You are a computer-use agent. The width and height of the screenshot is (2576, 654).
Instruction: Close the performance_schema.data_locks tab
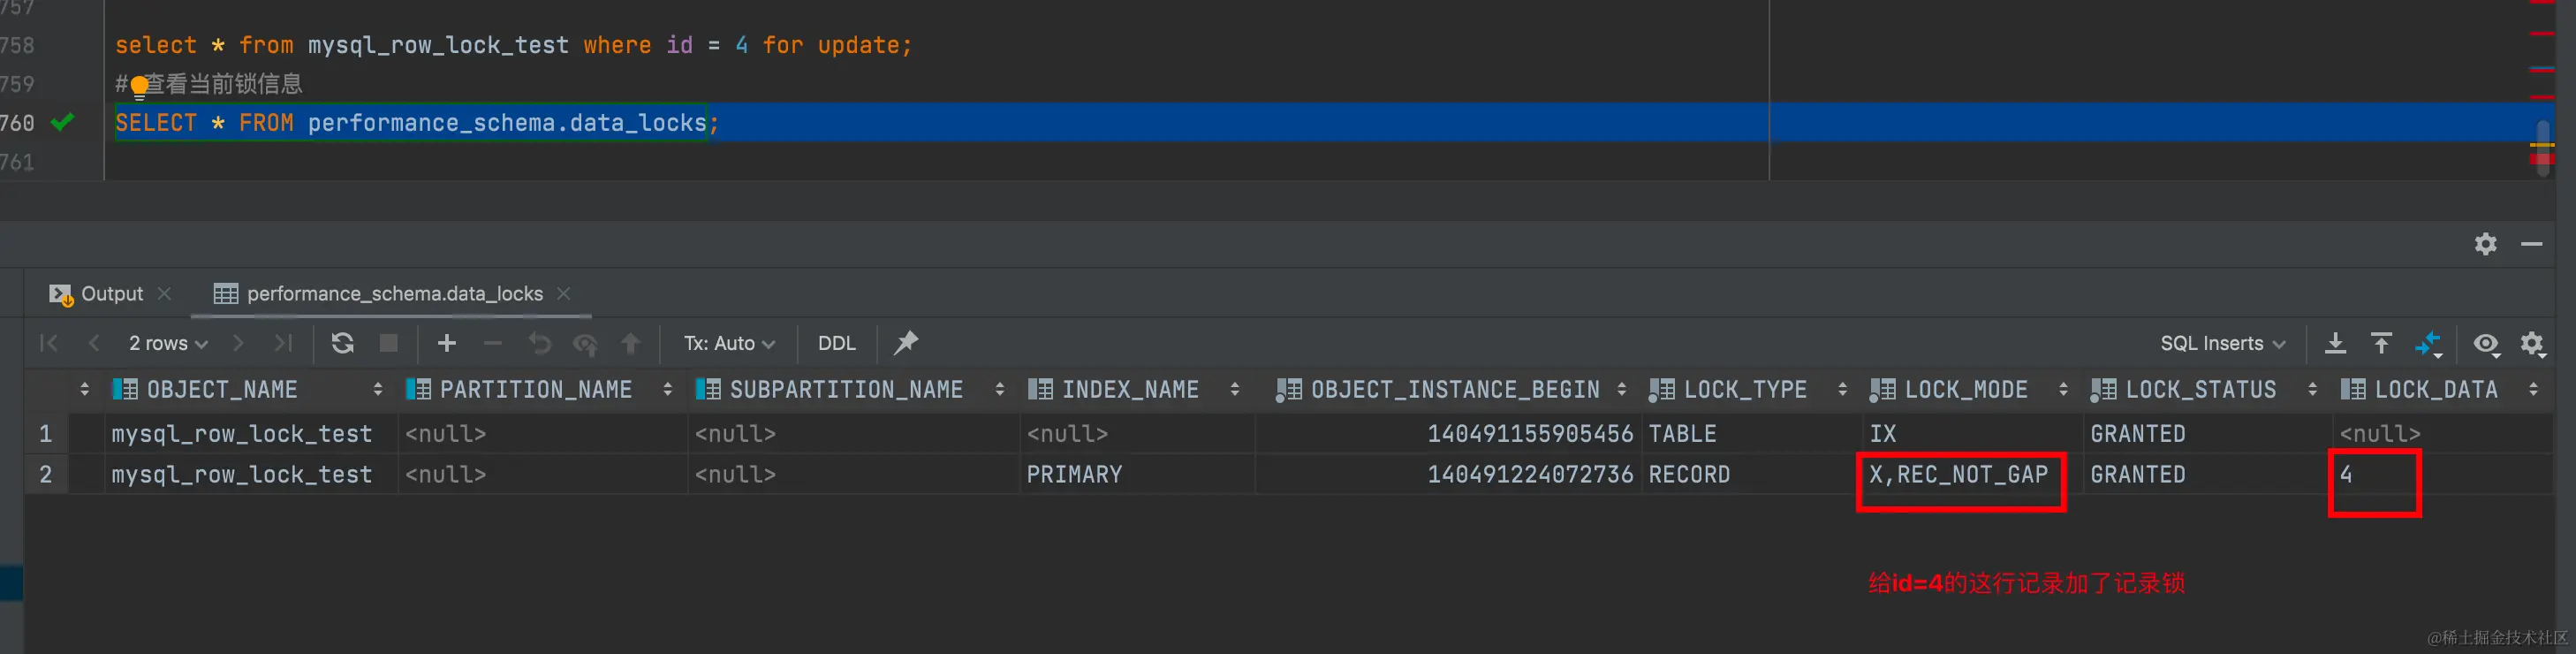point(564,293)
